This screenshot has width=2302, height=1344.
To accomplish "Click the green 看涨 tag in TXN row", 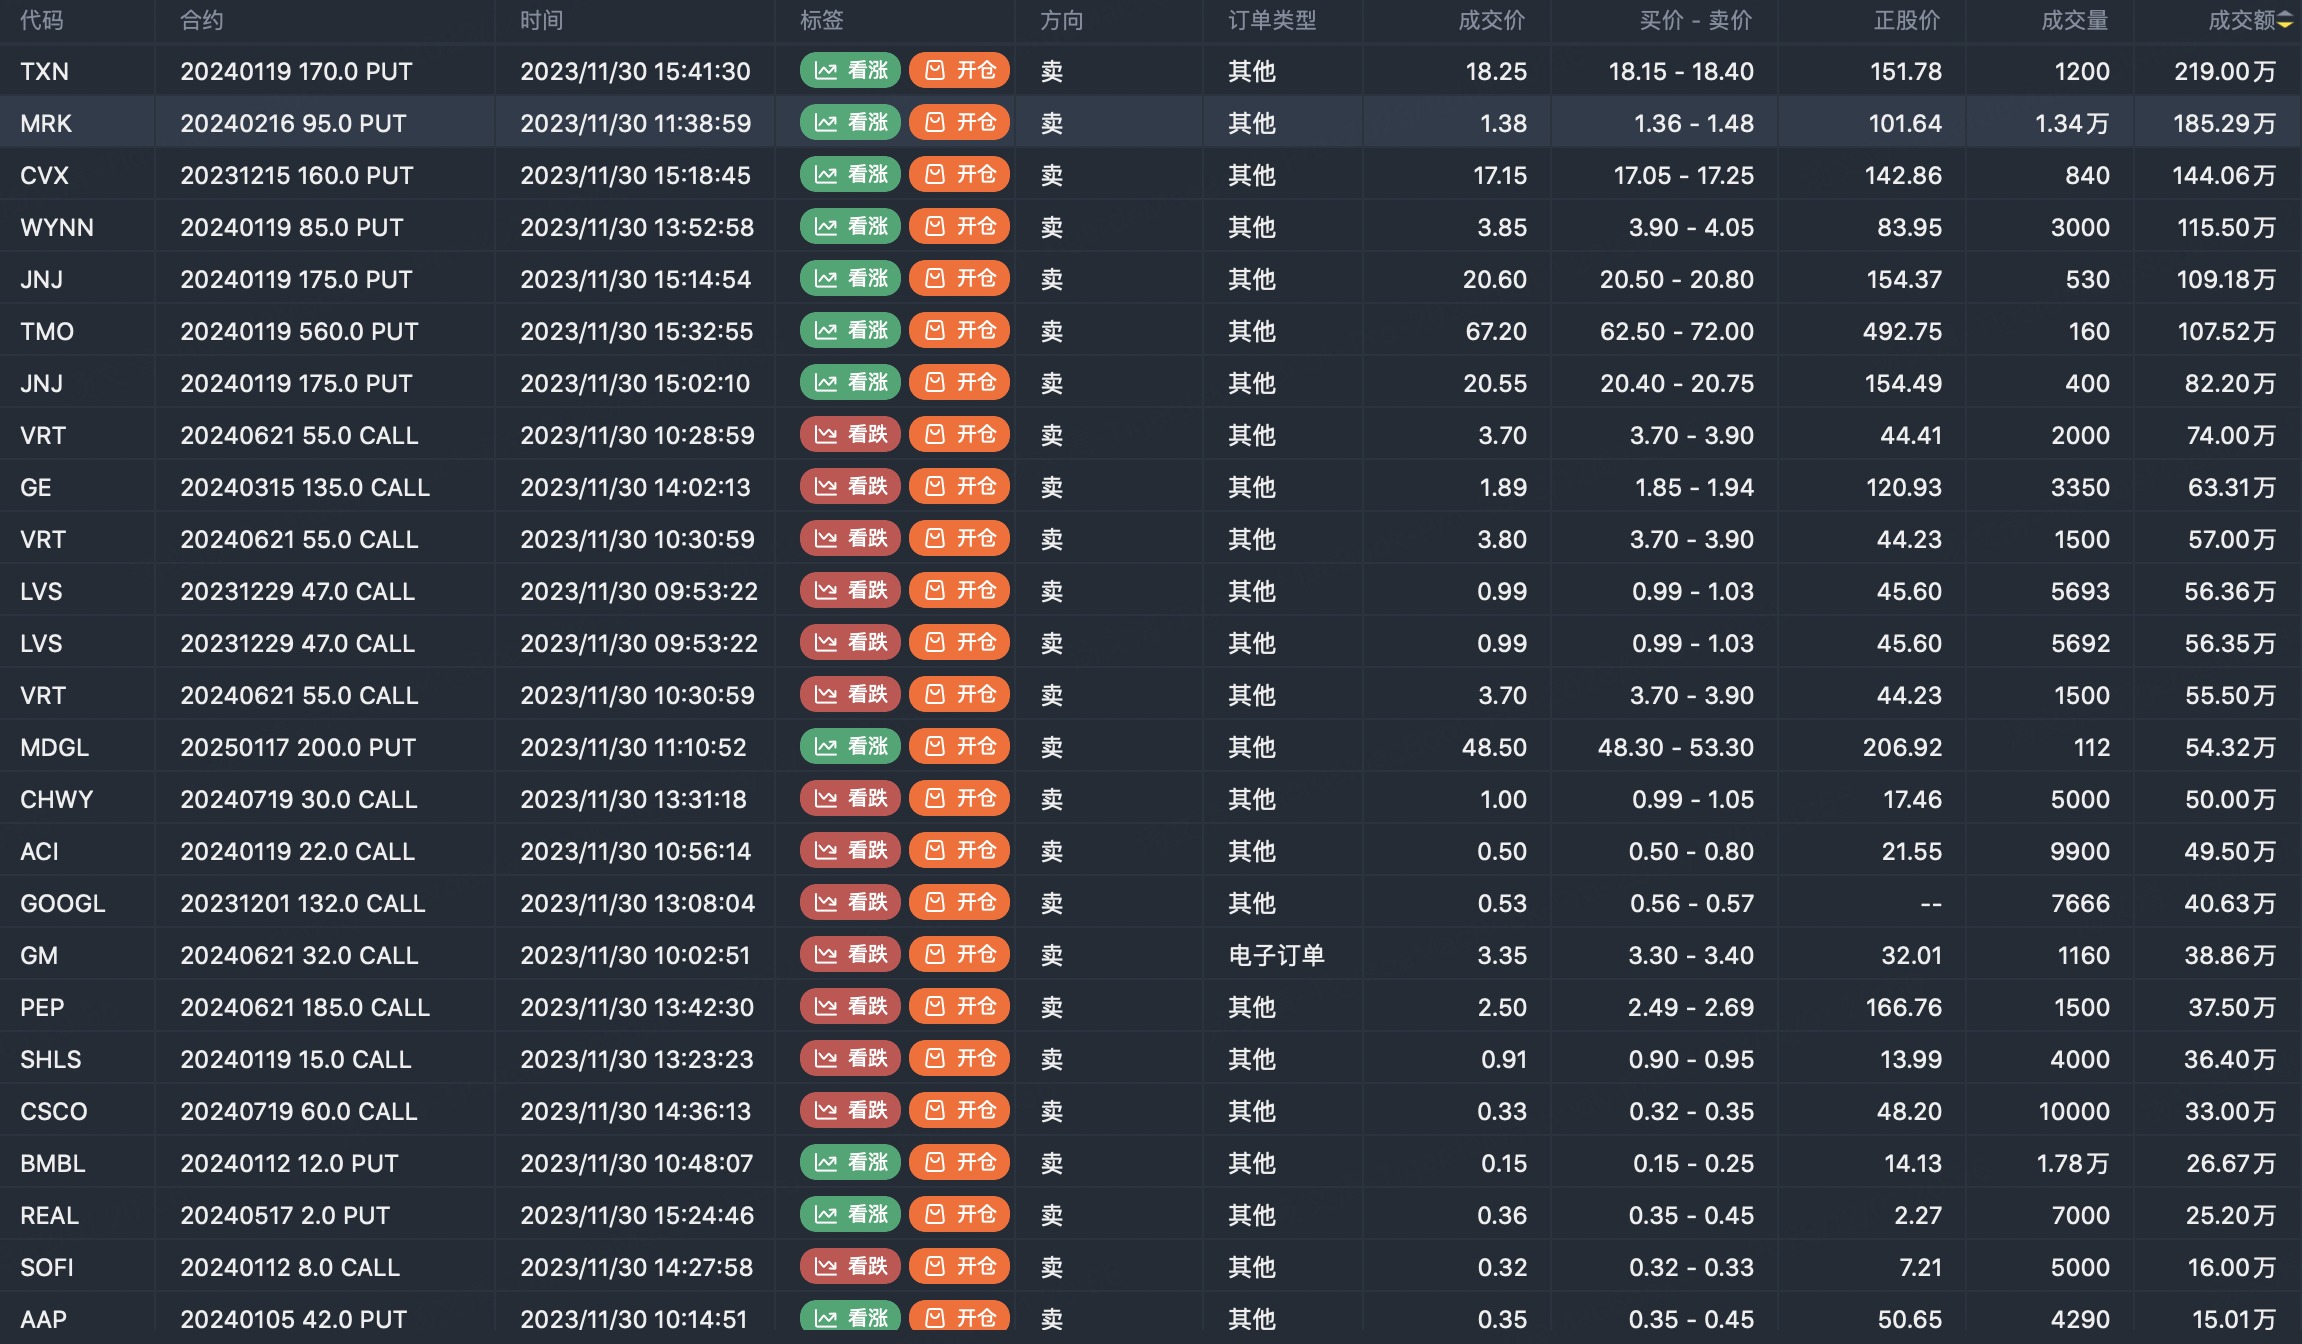I will coord(850,71).
